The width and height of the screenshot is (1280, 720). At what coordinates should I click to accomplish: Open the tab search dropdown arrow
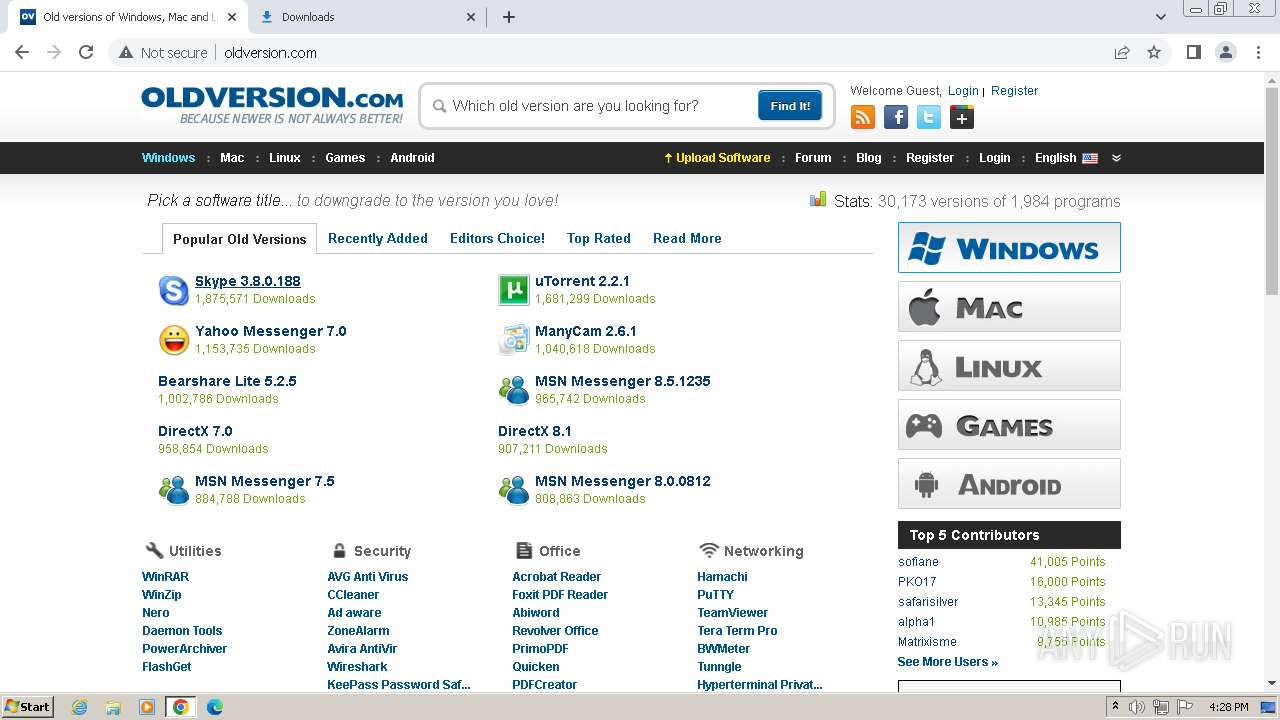(1160, 17)
